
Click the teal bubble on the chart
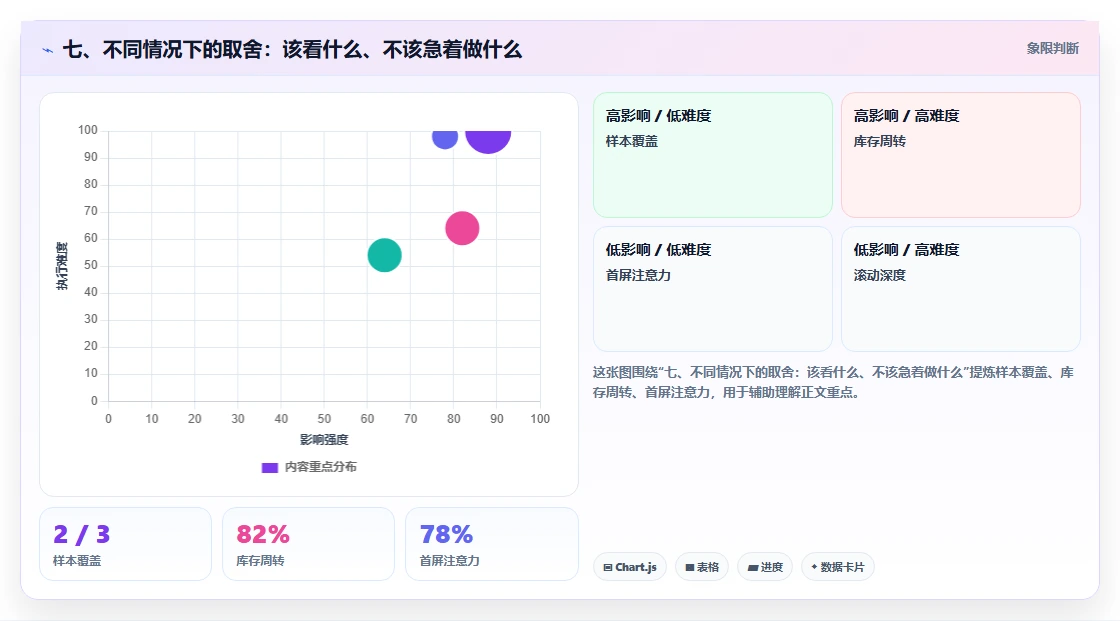(x=384, y=255)
